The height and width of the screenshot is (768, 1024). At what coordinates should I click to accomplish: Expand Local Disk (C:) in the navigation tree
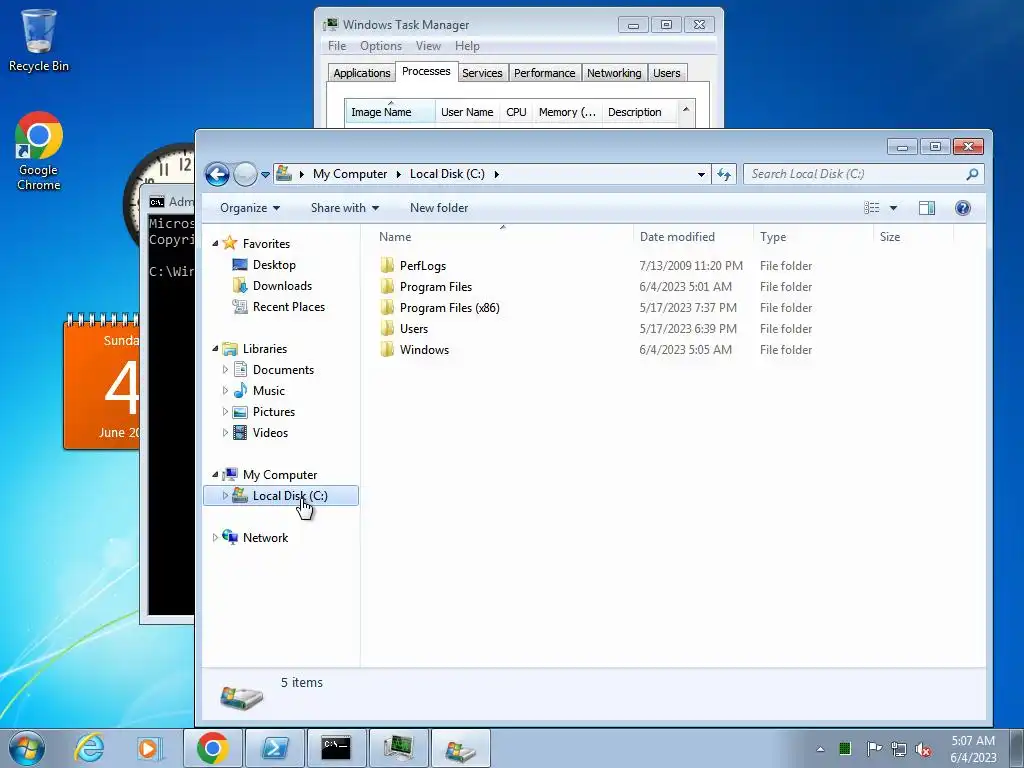(225, 496)
